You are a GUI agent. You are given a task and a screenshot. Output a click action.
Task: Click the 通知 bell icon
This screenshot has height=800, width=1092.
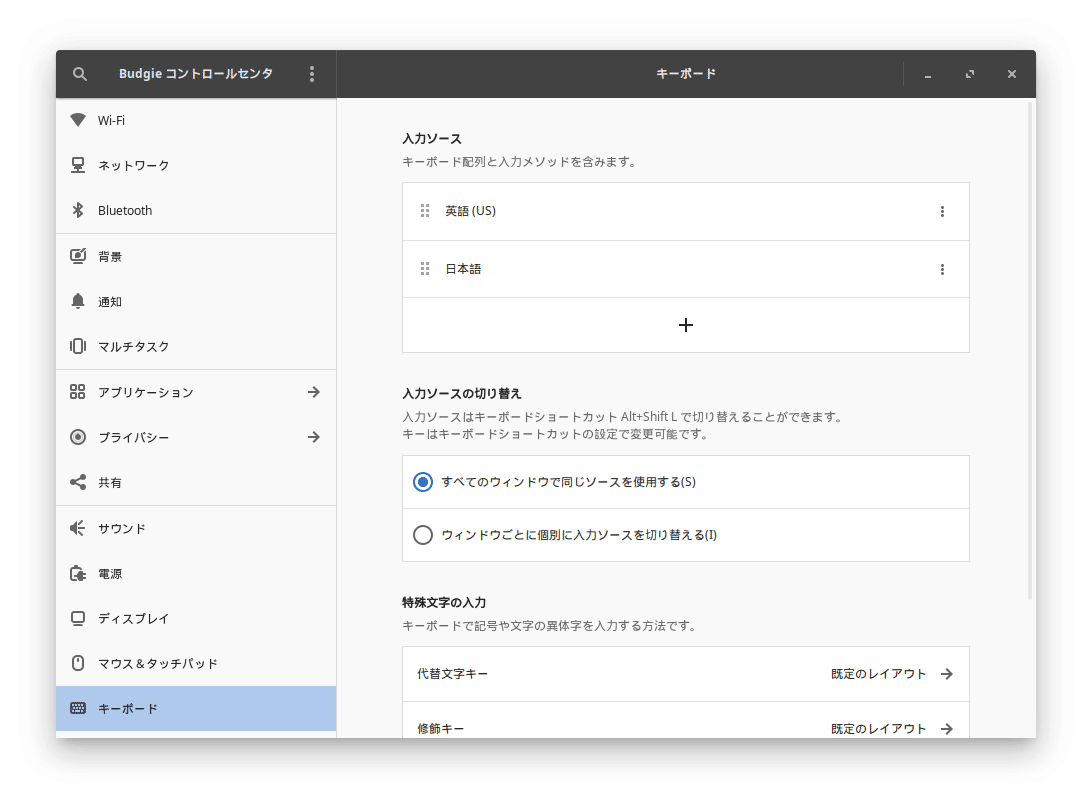point(78,301)
